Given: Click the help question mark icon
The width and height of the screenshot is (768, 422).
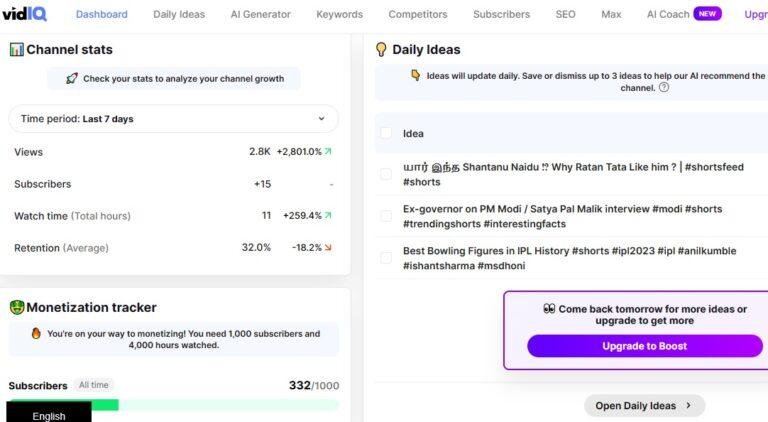Looking at the screenshot, I should coord(664,88).
